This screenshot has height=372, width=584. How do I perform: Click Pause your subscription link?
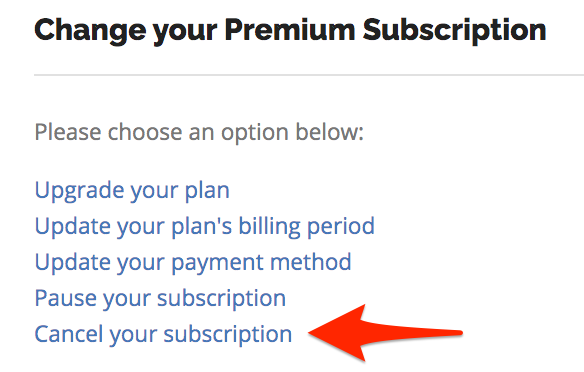coord(160,299)
